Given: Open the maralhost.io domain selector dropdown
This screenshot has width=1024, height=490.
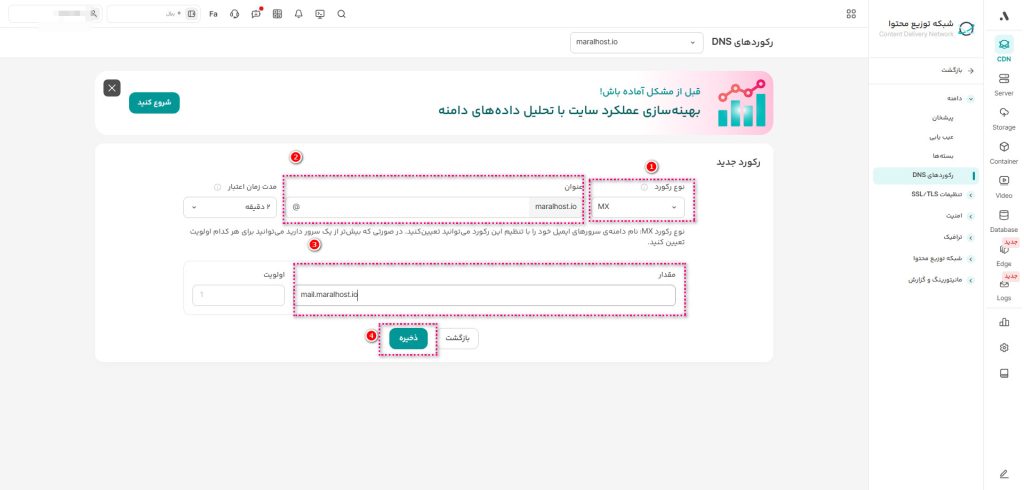Looking at the screenshot, I should (x=636, y=42).
